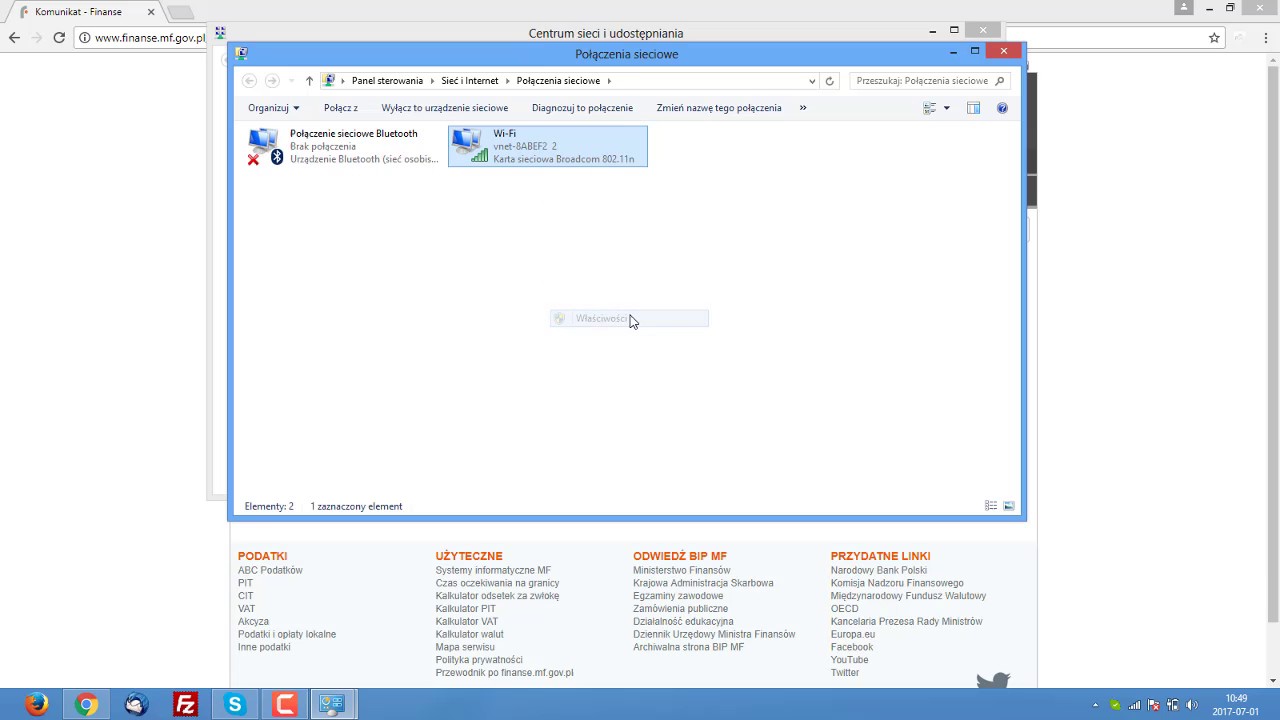1280x720 pixels.
Task: Open the address bar history dropdown
Action: pyautogui.click(x=812, y=81)
